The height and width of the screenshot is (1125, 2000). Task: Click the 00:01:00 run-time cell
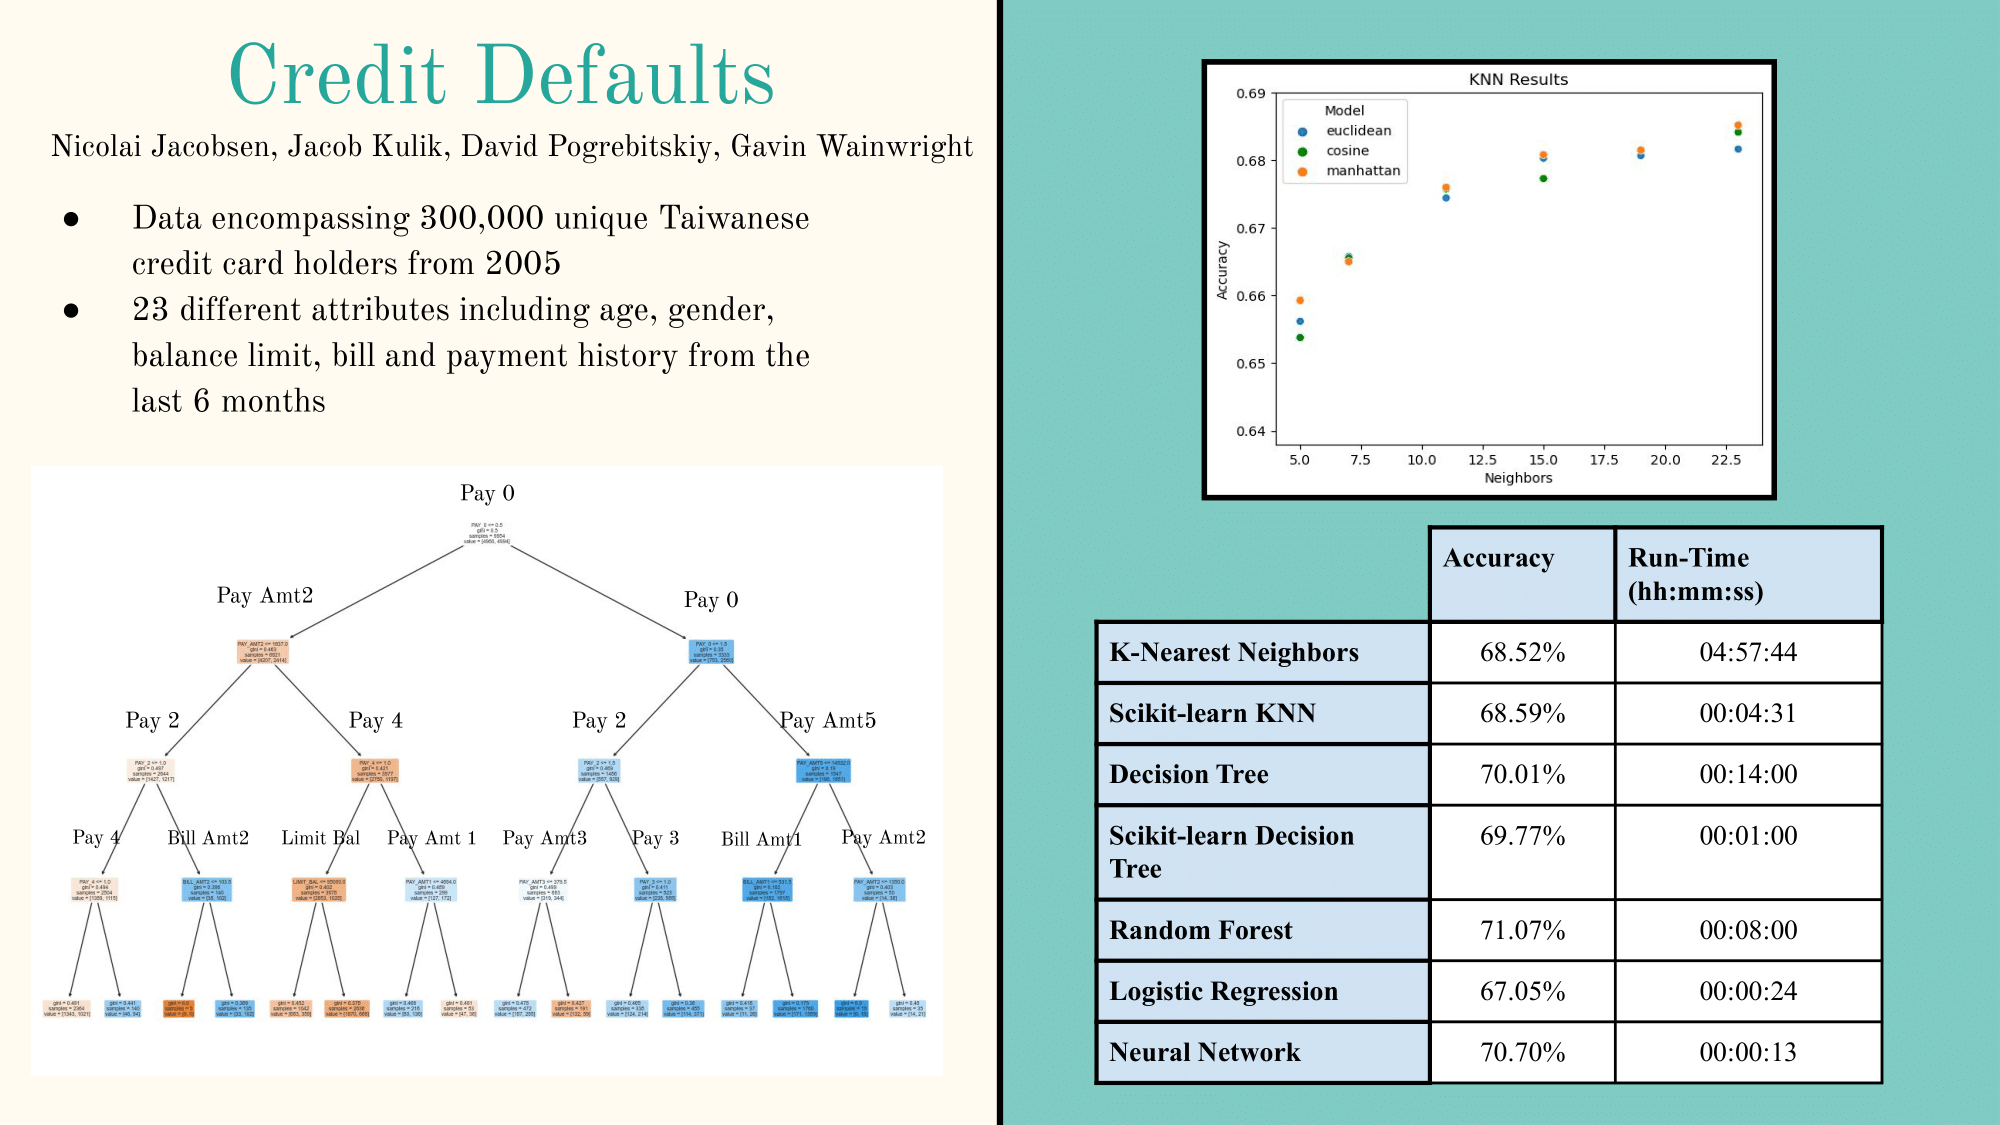click(1748, 852)
